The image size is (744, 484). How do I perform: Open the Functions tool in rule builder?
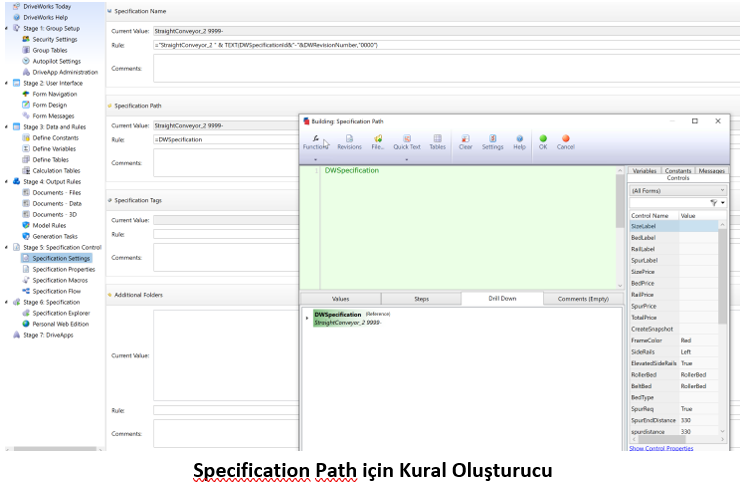(x=315, y=141)
